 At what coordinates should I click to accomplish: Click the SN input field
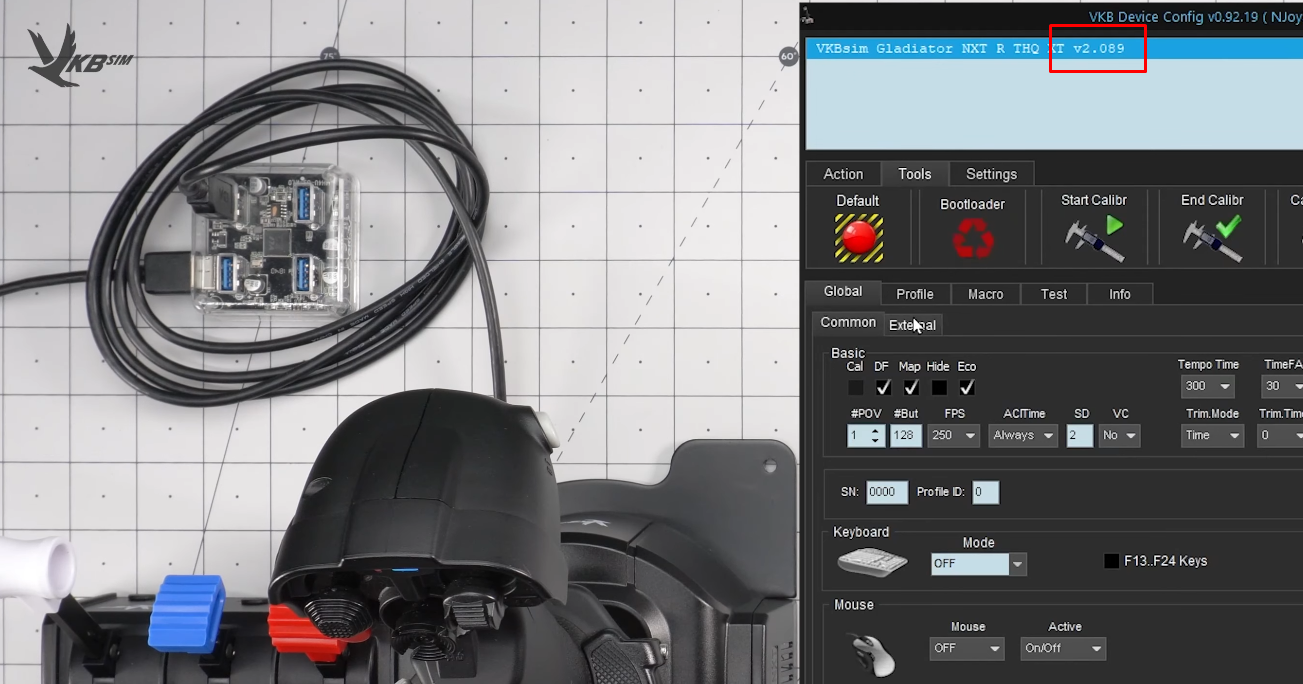click(x=887, y=492)
